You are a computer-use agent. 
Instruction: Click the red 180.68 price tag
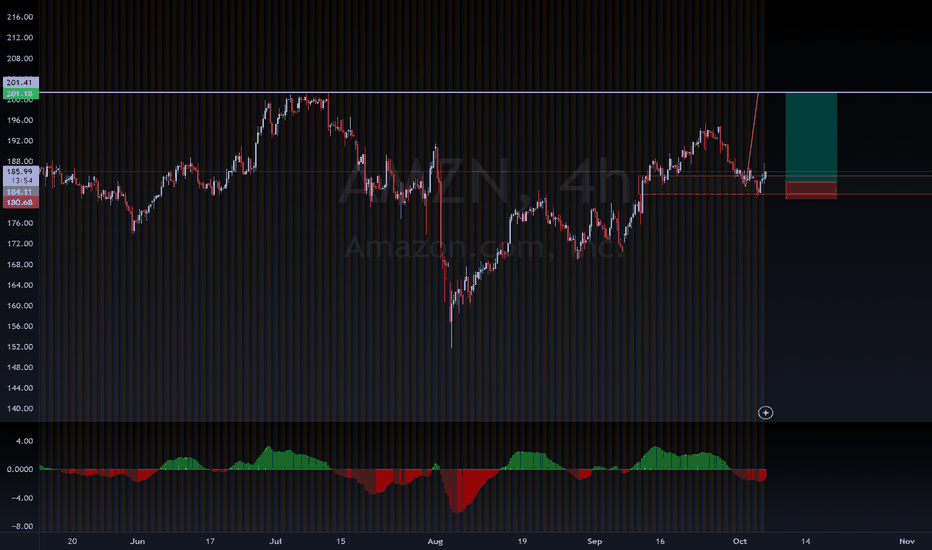(x=20, y=202)
